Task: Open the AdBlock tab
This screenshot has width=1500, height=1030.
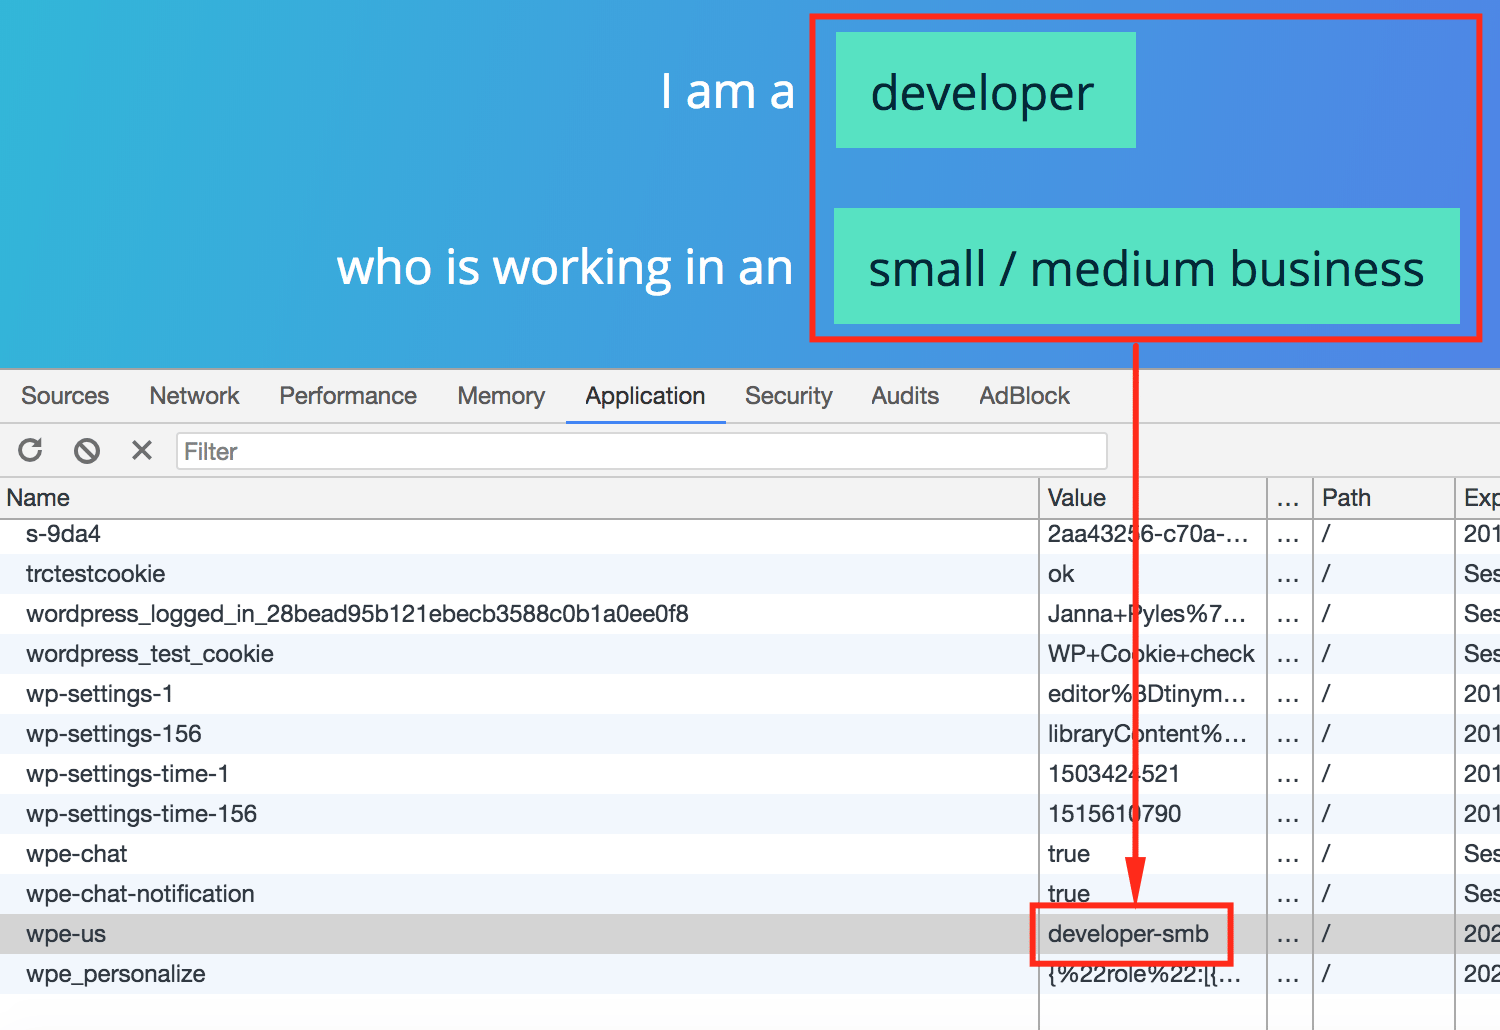Action: pyautogui.click(x=1024, y=396)
